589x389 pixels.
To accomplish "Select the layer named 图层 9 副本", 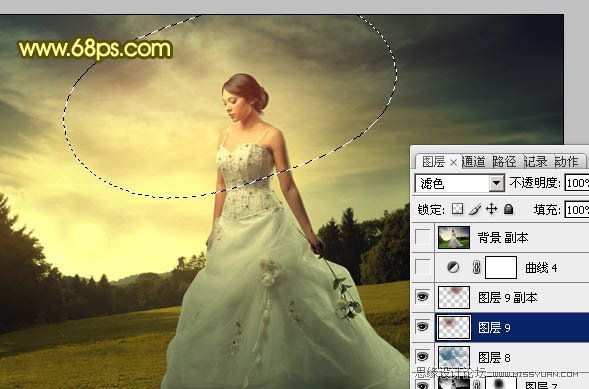I will coord(507,297).
